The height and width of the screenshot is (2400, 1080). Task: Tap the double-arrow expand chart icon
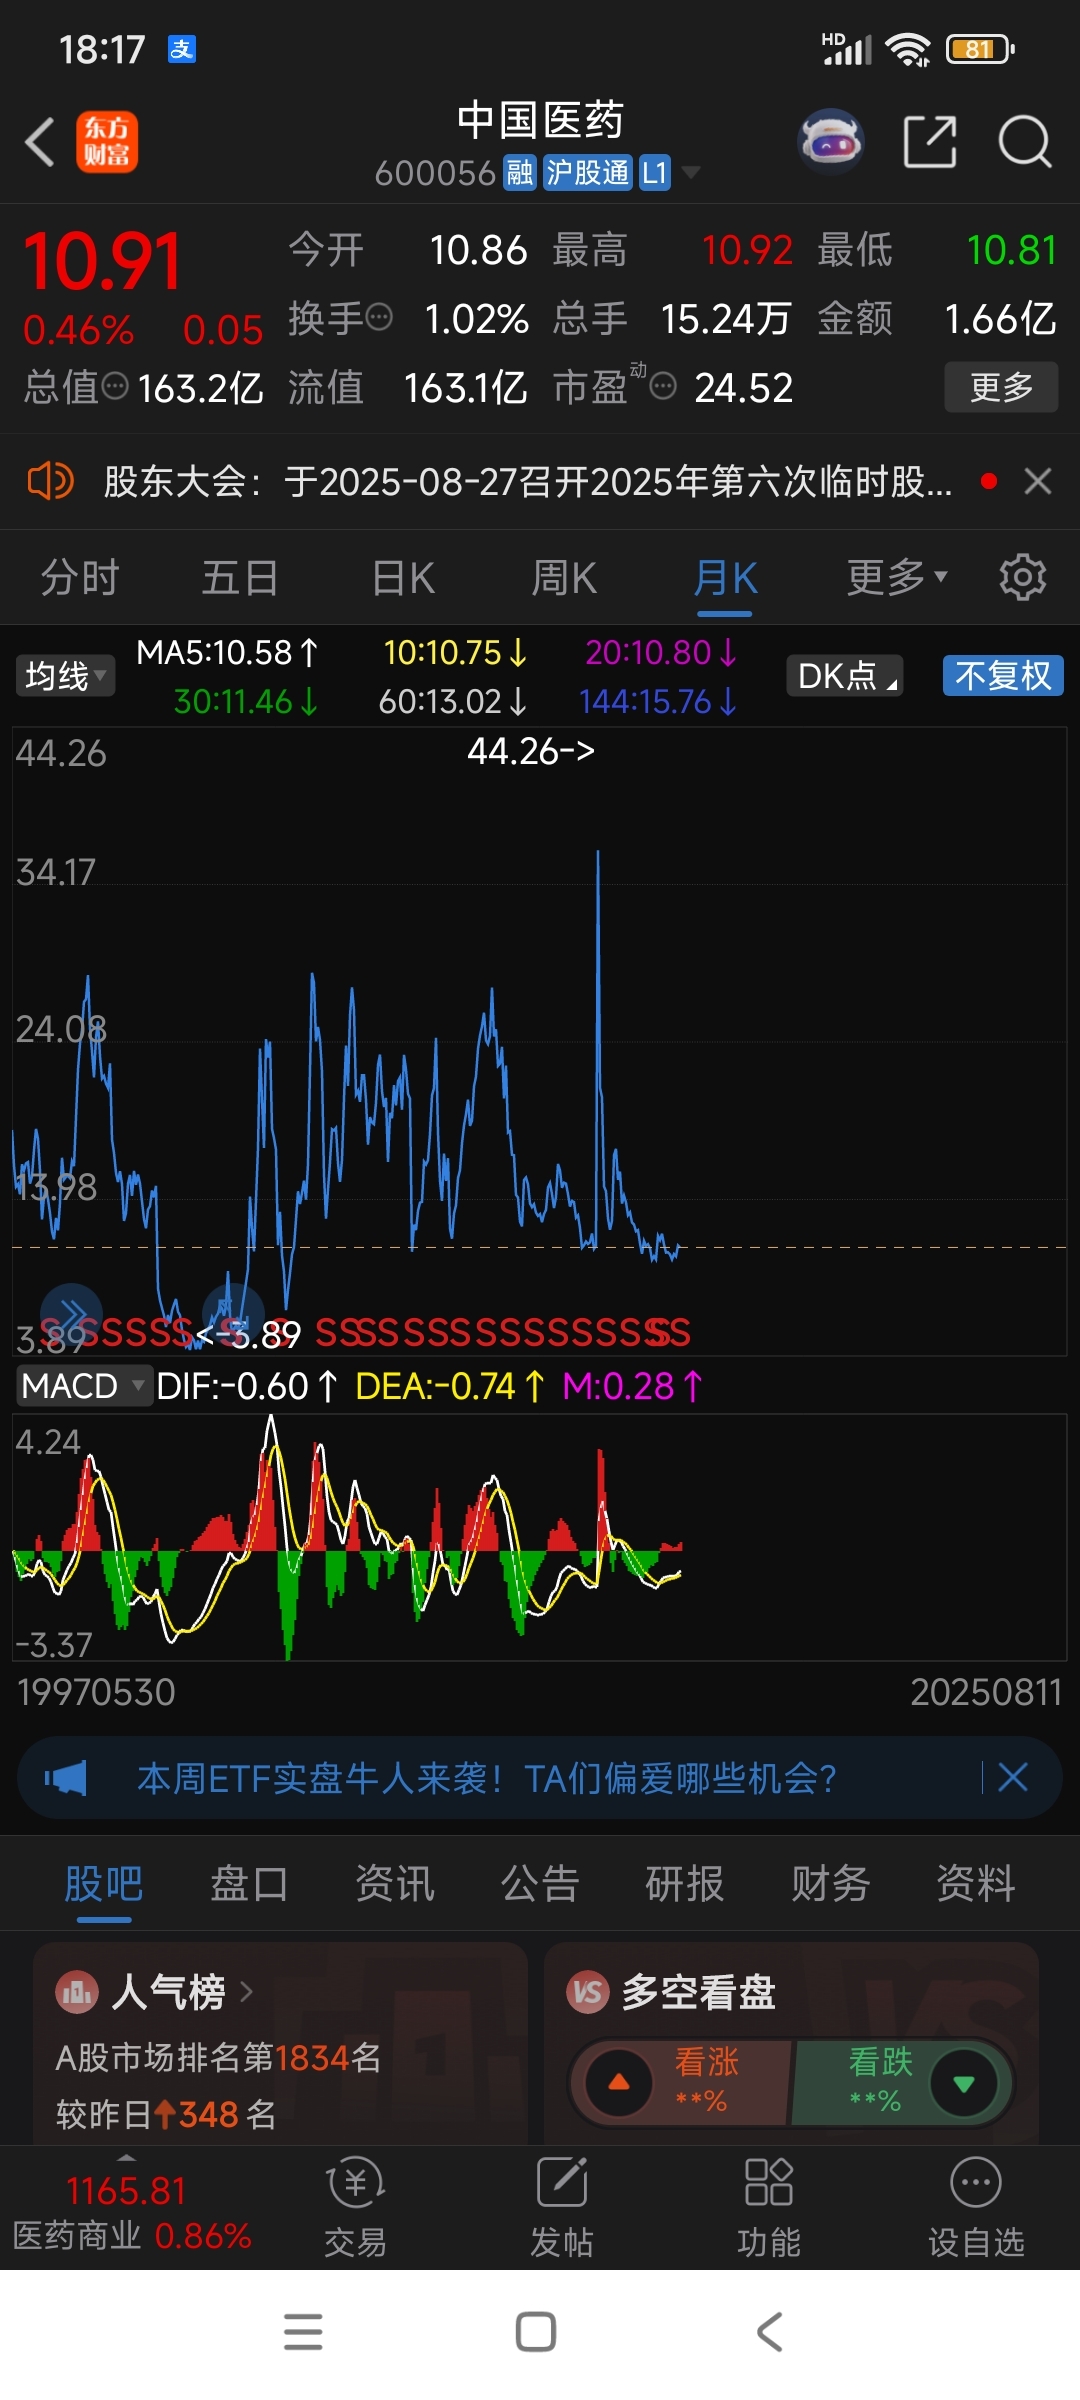(71, 1314)
